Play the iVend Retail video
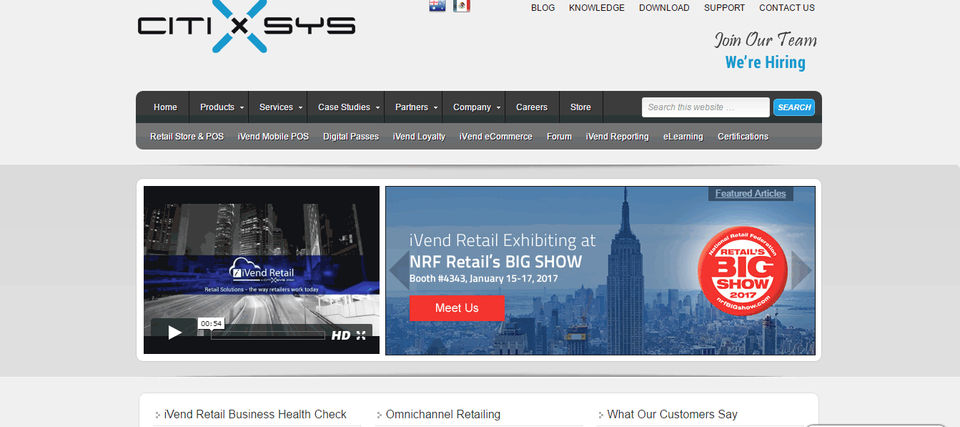 (x=174, y=333)
